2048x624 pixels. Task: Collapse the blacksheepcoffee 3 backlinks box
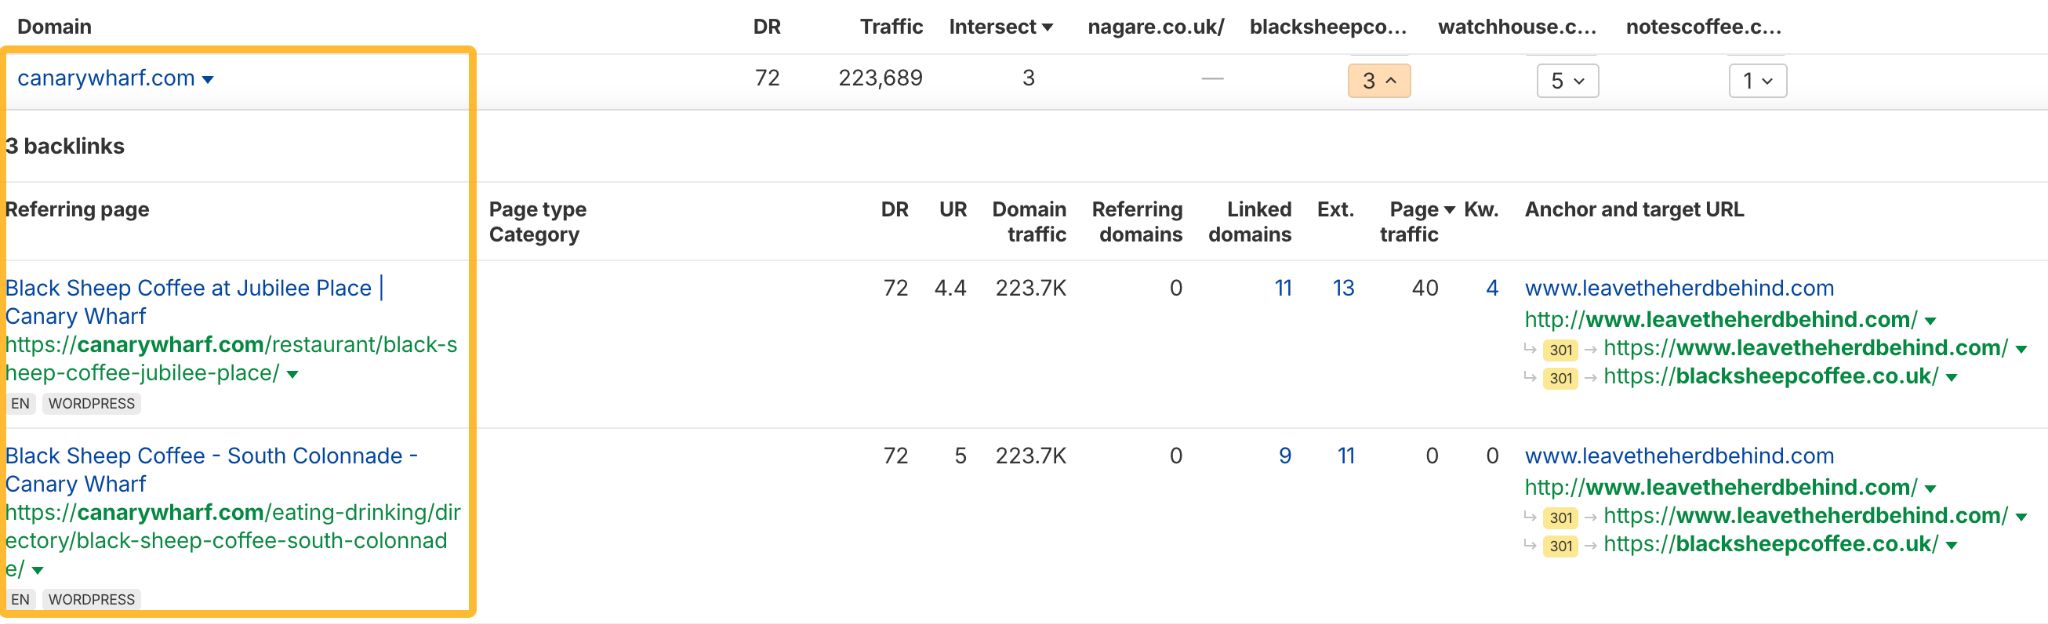(x=1379, y=81)
